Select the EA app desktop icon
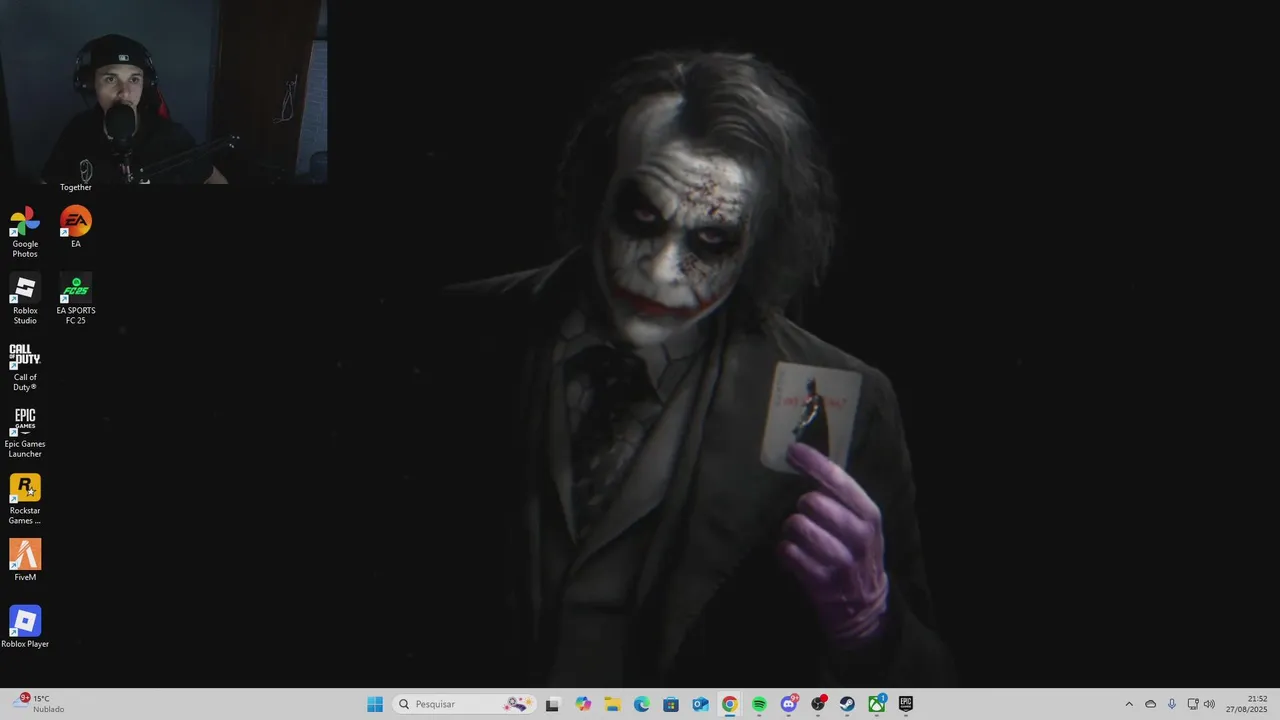This screenshot has width=1280, height=720. pos(75,227)
